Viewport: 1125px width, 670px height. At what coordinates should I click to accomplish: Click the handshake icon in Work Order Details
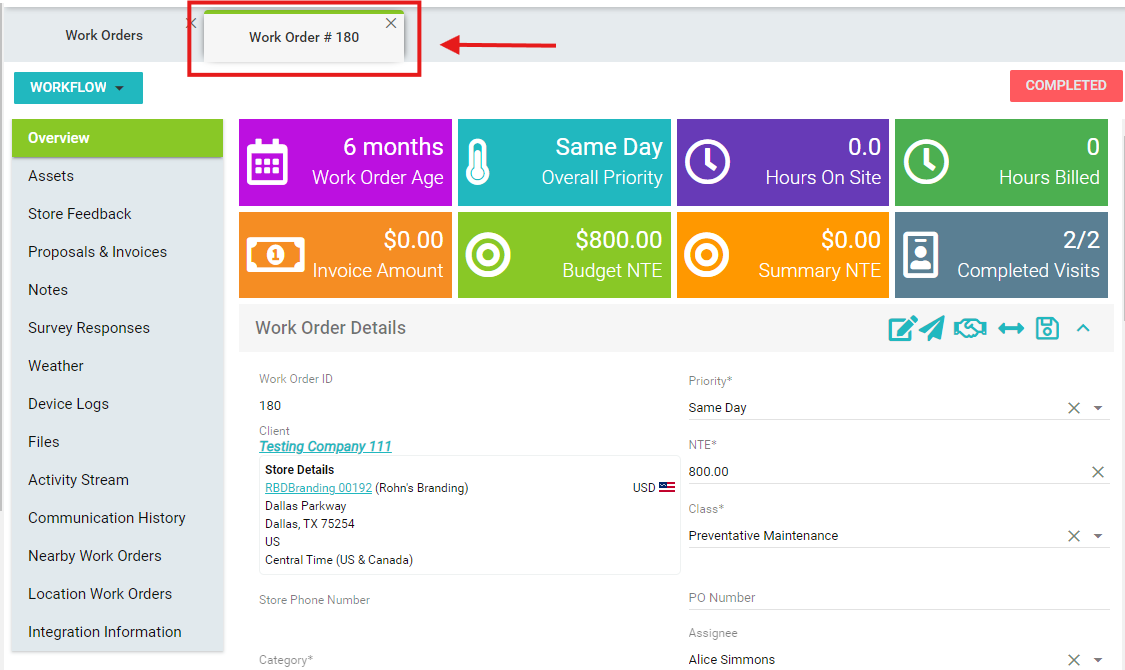[x=969, y=328]
